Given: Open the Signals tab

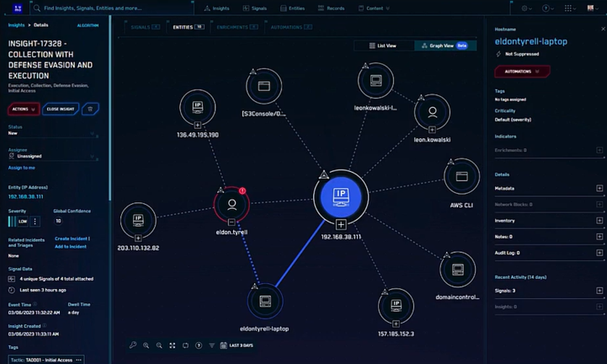Looking at the screenshot, I should click(145, 27).
